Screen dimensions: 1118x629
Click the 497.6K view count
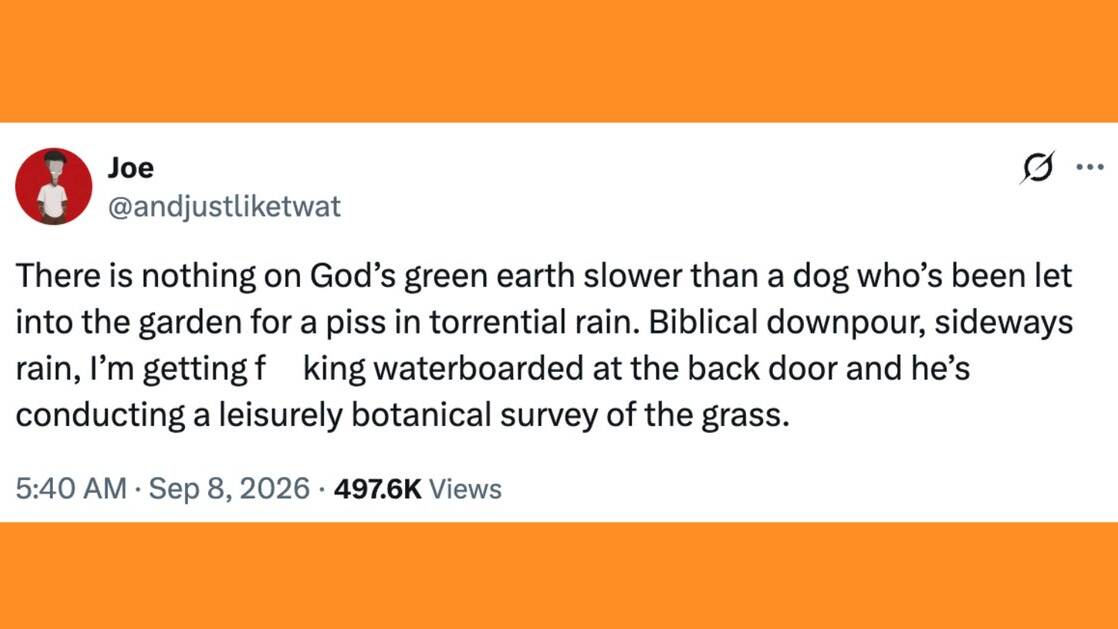tap(377, 489)
